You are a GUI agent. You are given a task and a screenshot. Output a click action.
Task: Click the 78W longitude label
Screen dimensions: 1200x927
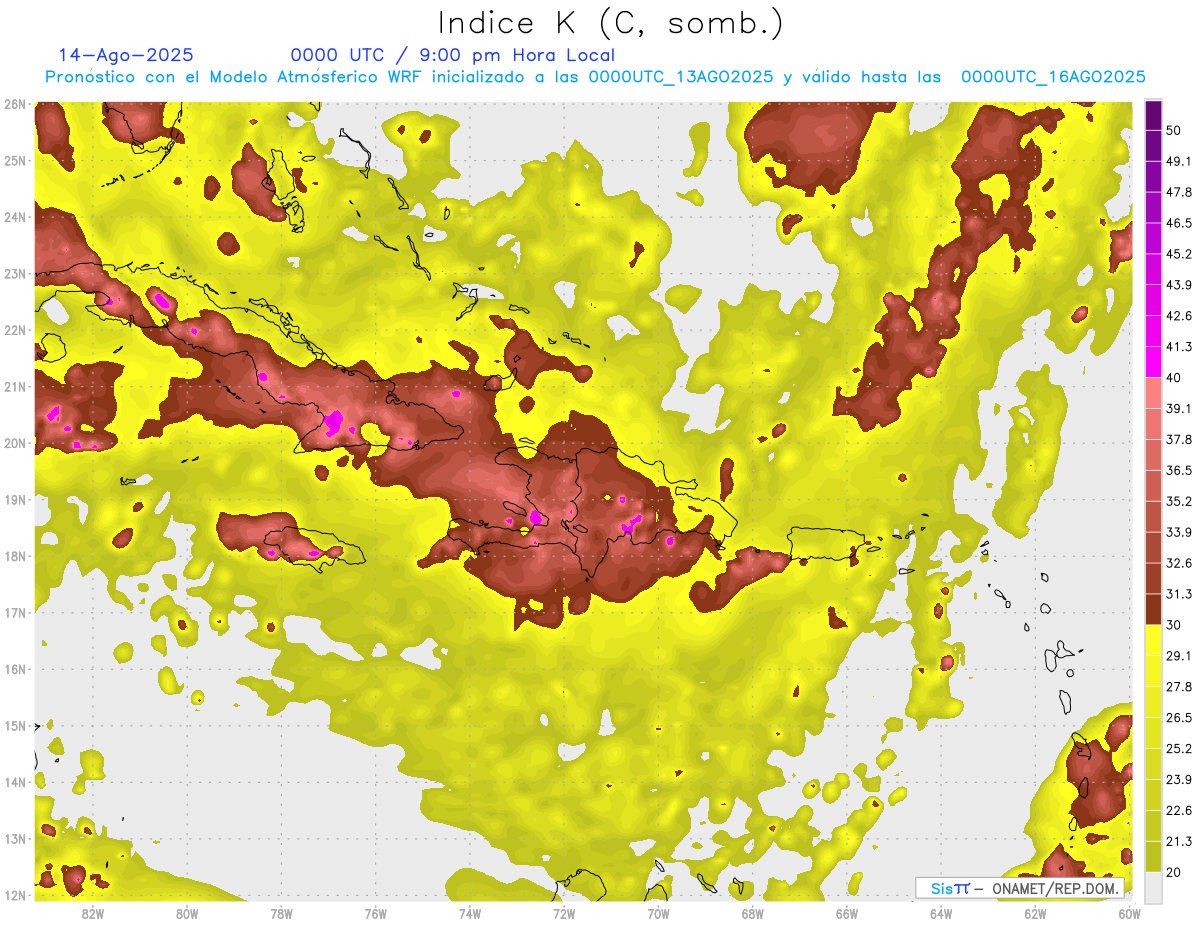click(281, 914)
